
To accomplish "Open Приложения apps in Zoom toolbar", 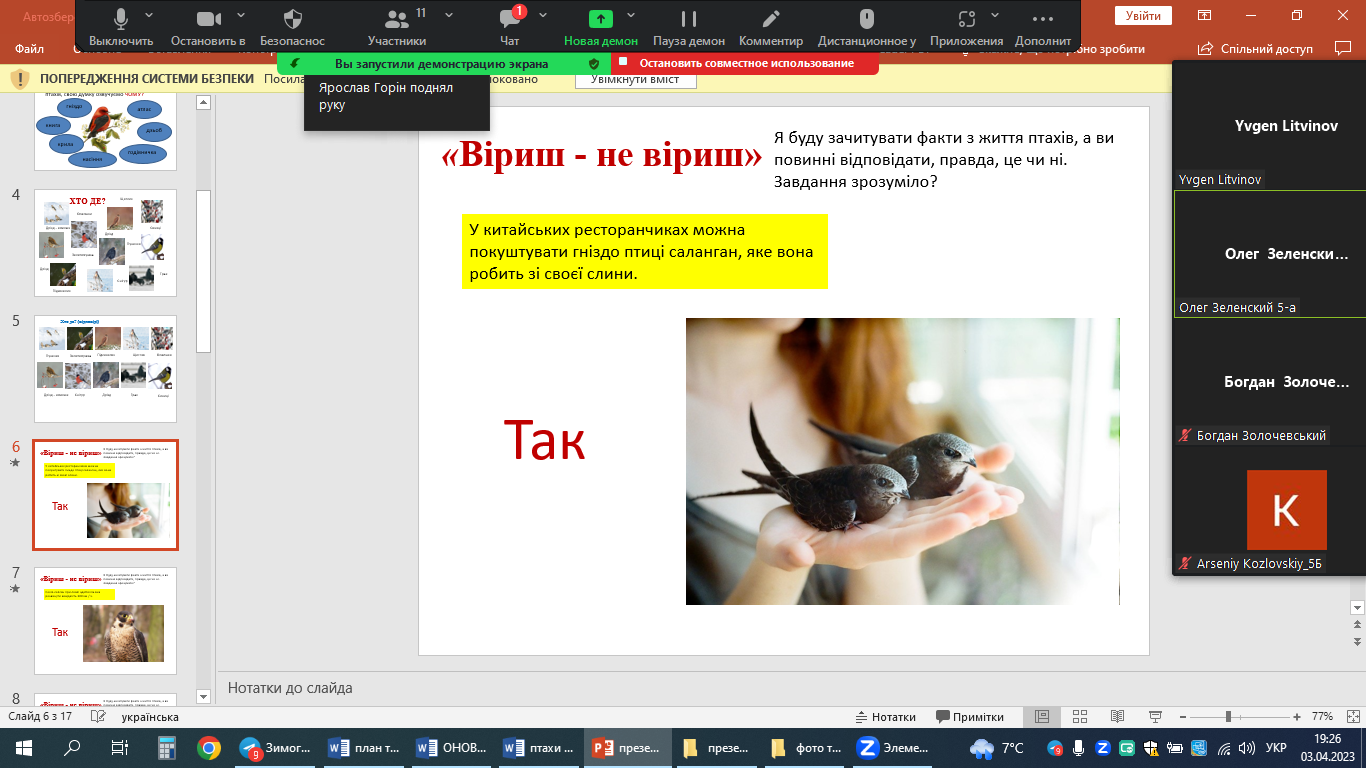I will coord(966,27).
